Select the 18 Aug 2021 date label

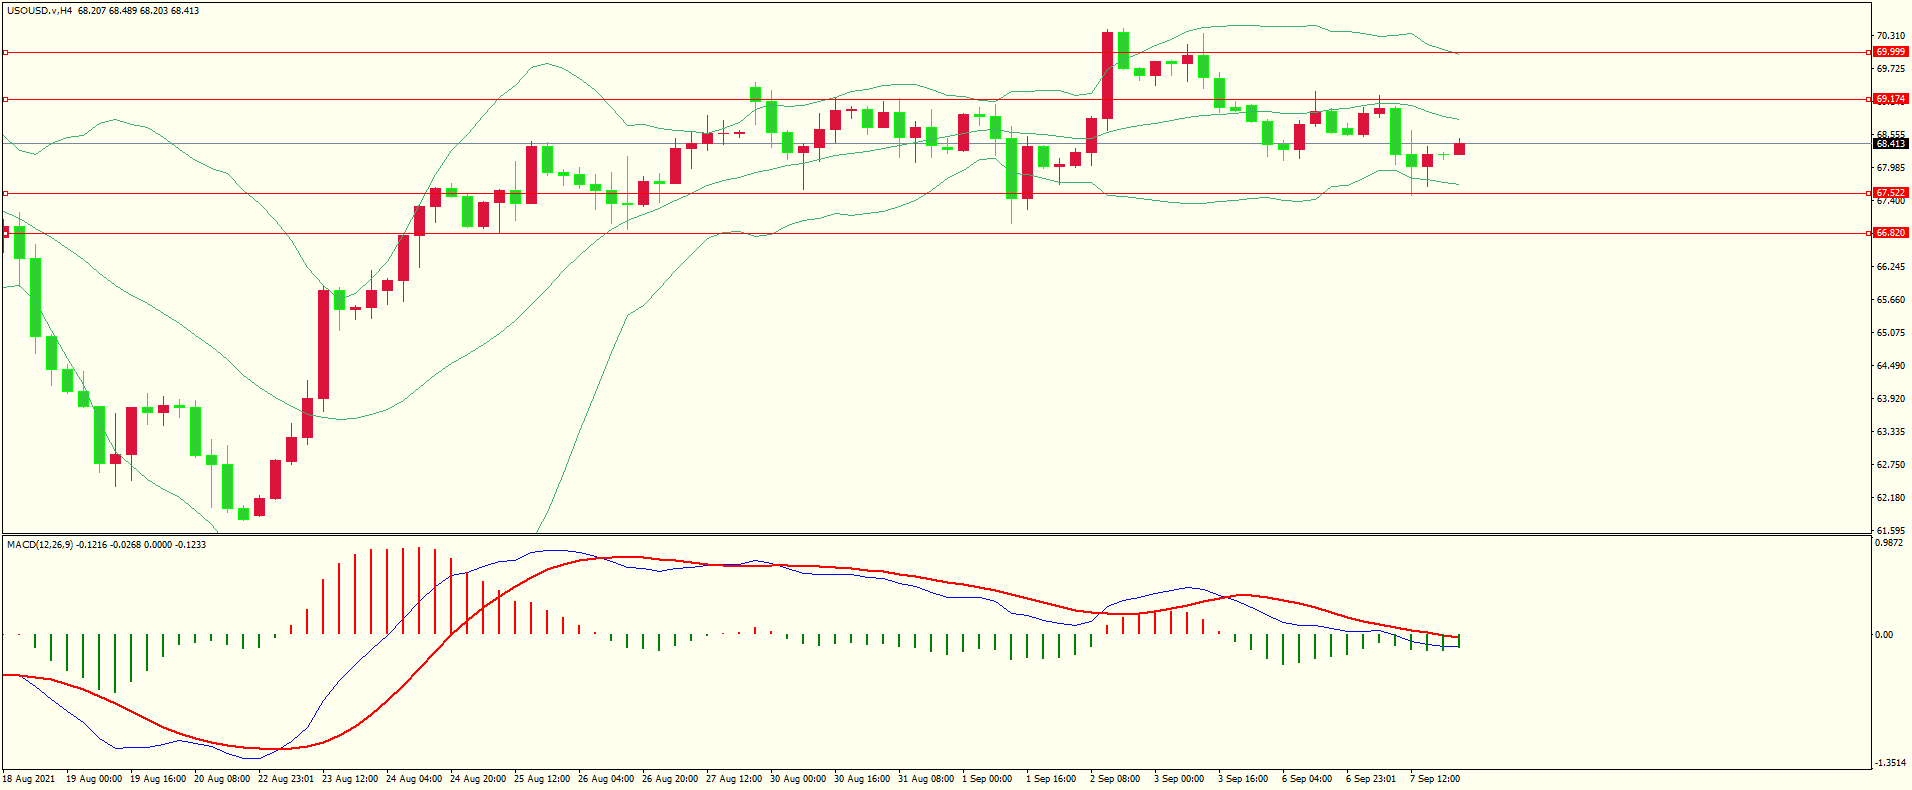[x=29, y=779]
